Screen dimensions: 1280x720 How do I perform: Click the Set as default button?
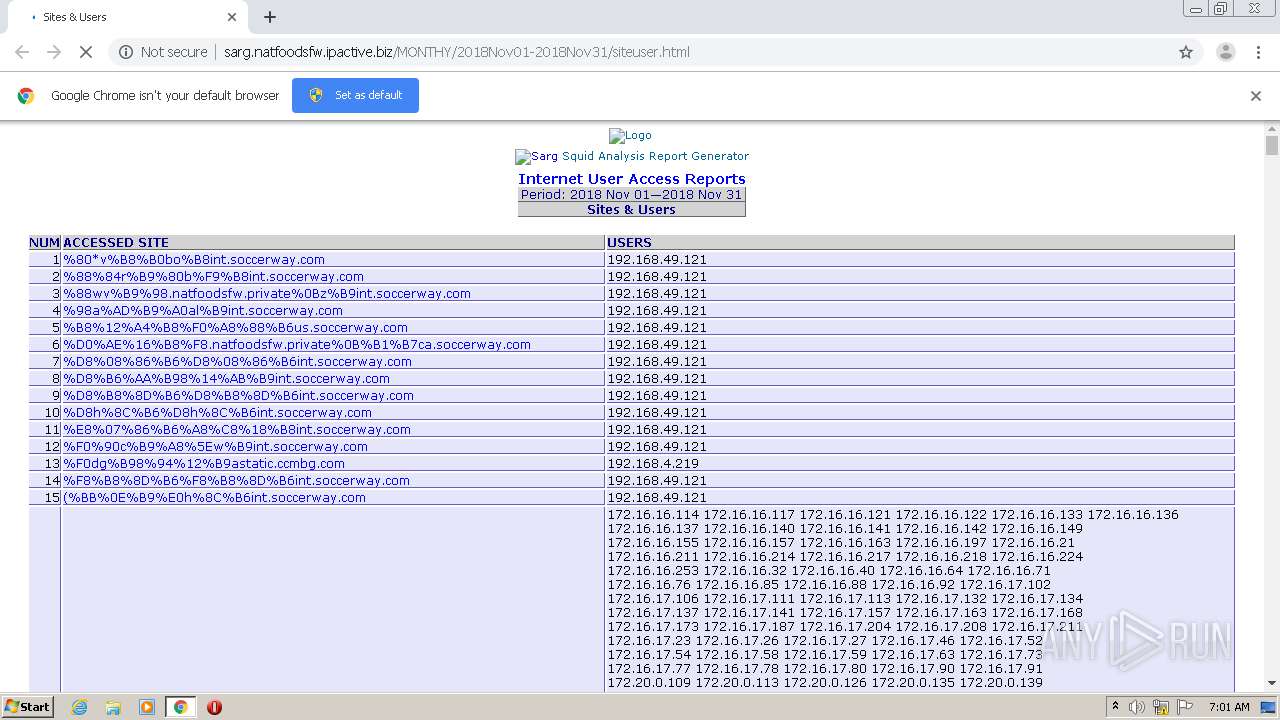click(355, 95)
